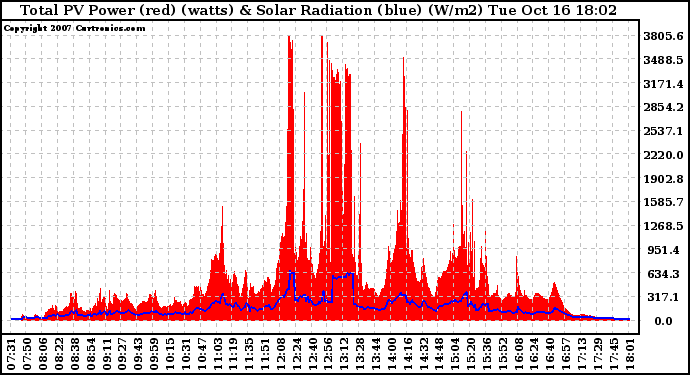This screenshot has height=375, width=690.
Task: Click the 14:16 time label
Action: click(x=407, y=354)
